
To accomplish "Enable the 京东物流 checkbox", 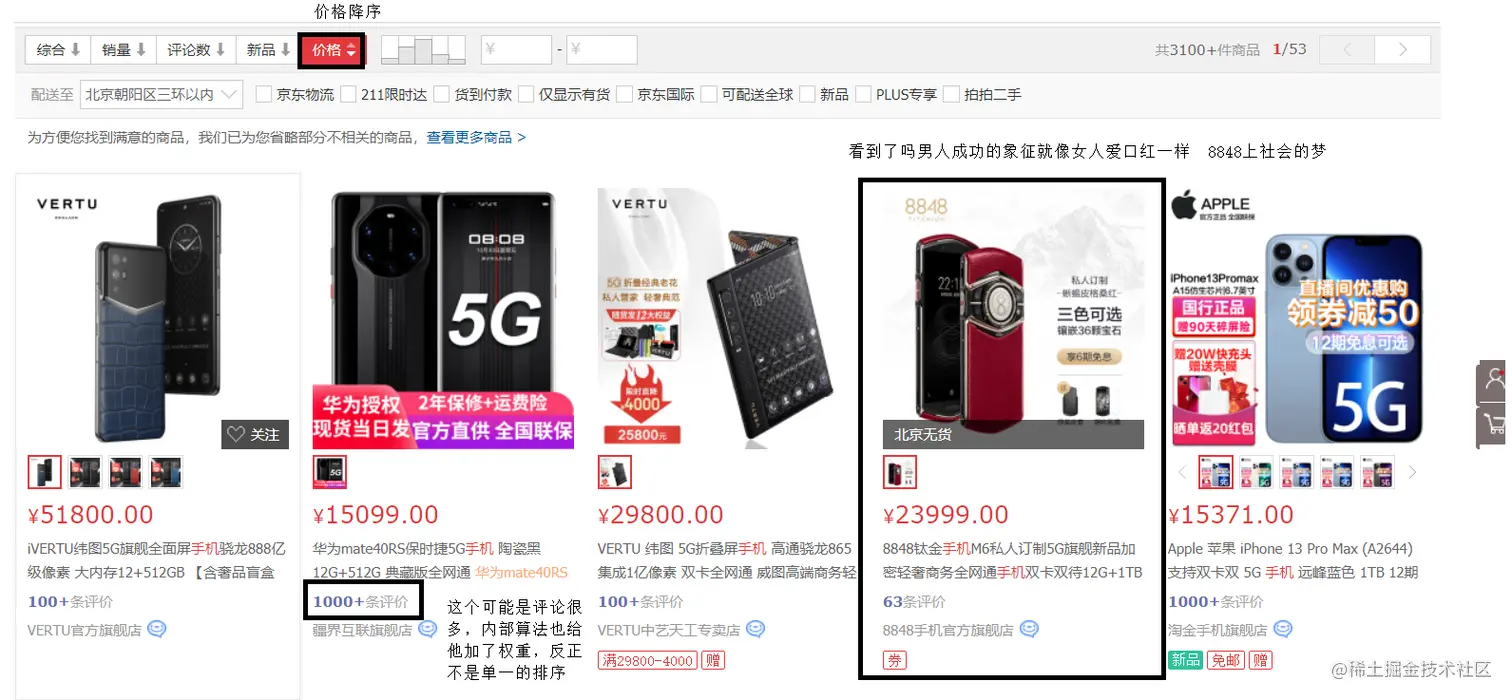I will coord(264,95).
